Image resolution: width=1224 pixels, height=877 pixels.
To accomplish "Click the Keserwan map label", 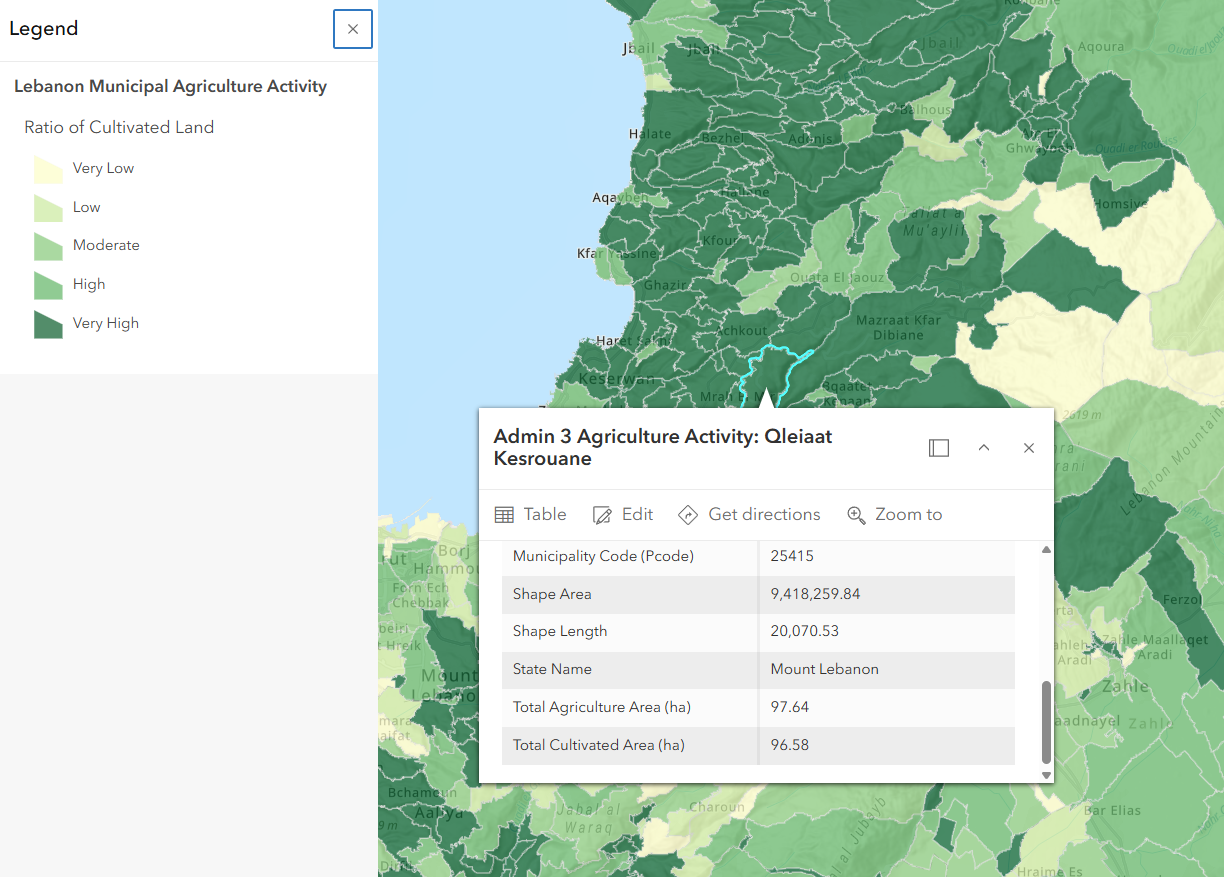I will [x=617, y=379].
